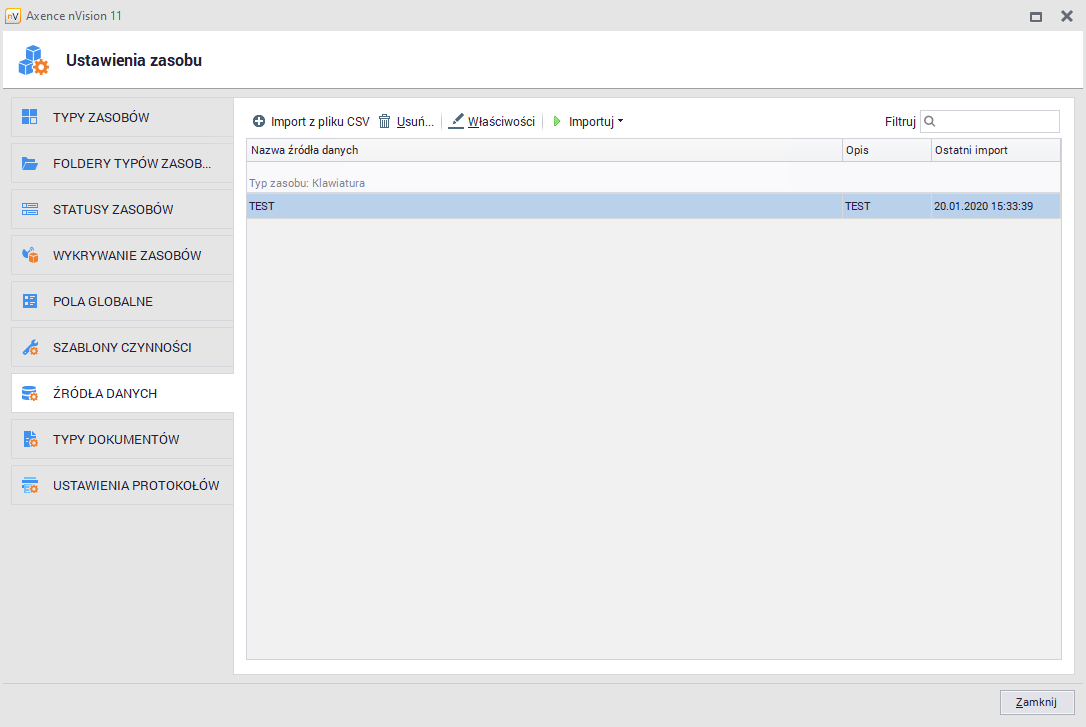Click the wrench icon for Szablony czynności
Viewport: 1086px width, 727px height.
(x=30, y=347)
